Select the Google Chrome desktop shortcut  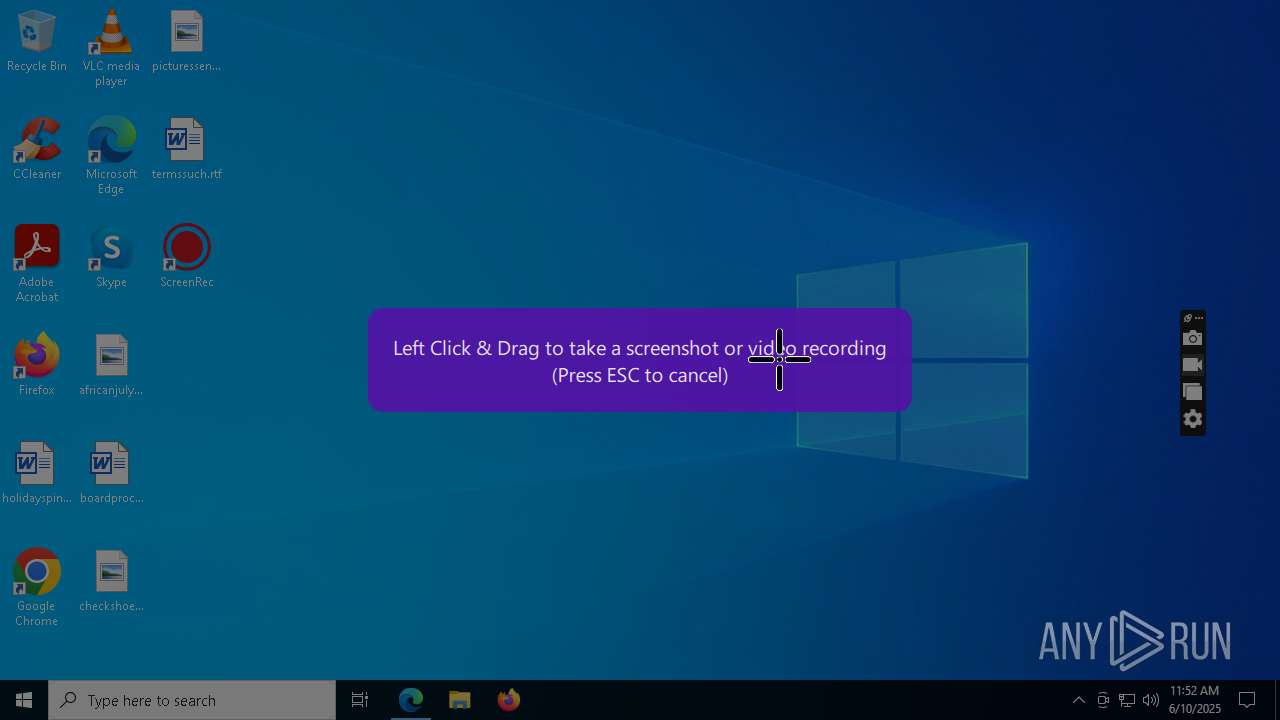coord(37,588)
